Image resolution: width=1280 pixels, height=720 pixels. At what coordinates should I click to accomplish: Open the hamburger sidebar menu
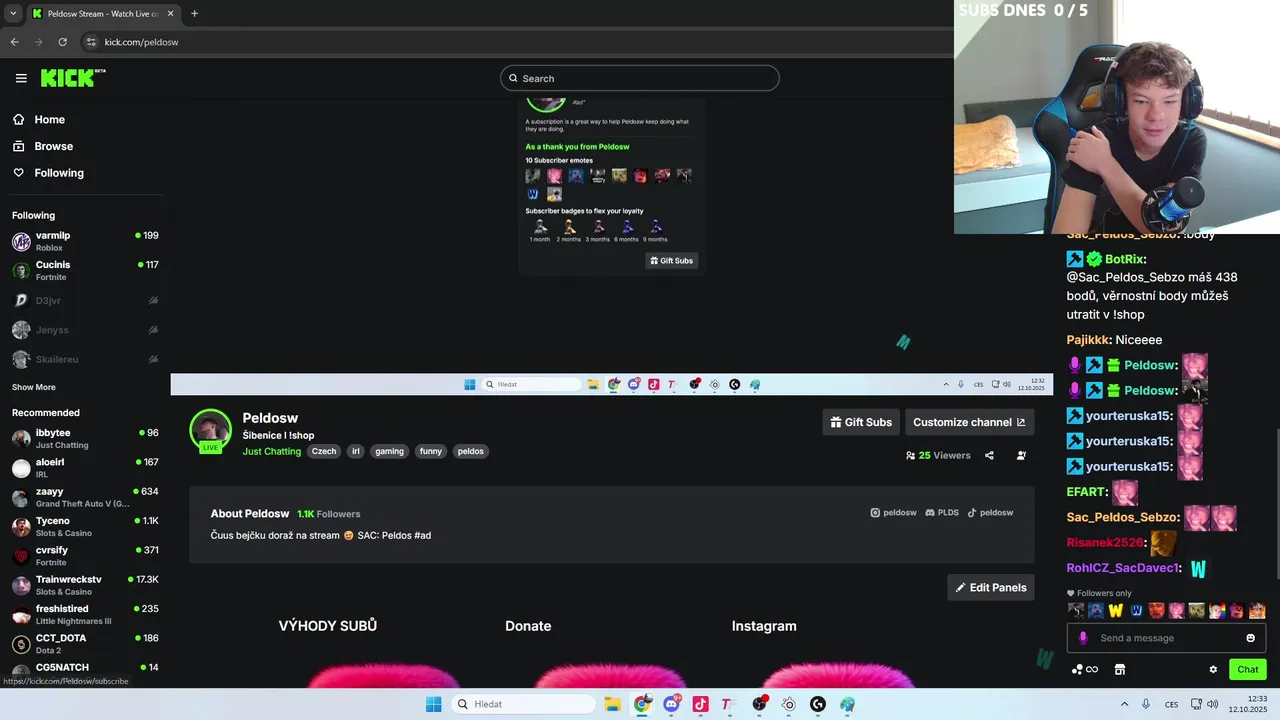pos(21,78)
